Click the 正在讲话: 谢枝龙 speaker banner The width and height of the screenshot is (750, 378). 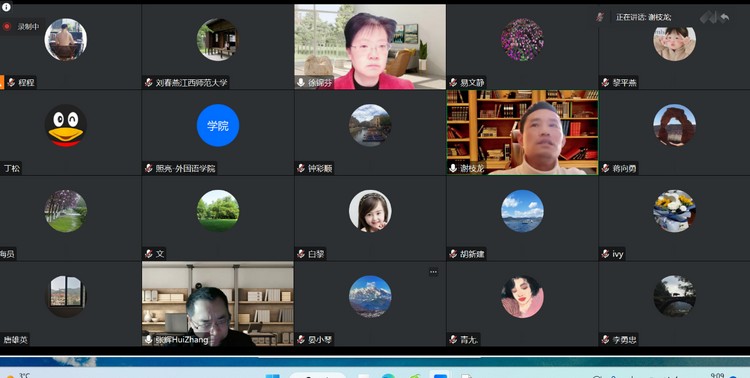tap(643, 17)
